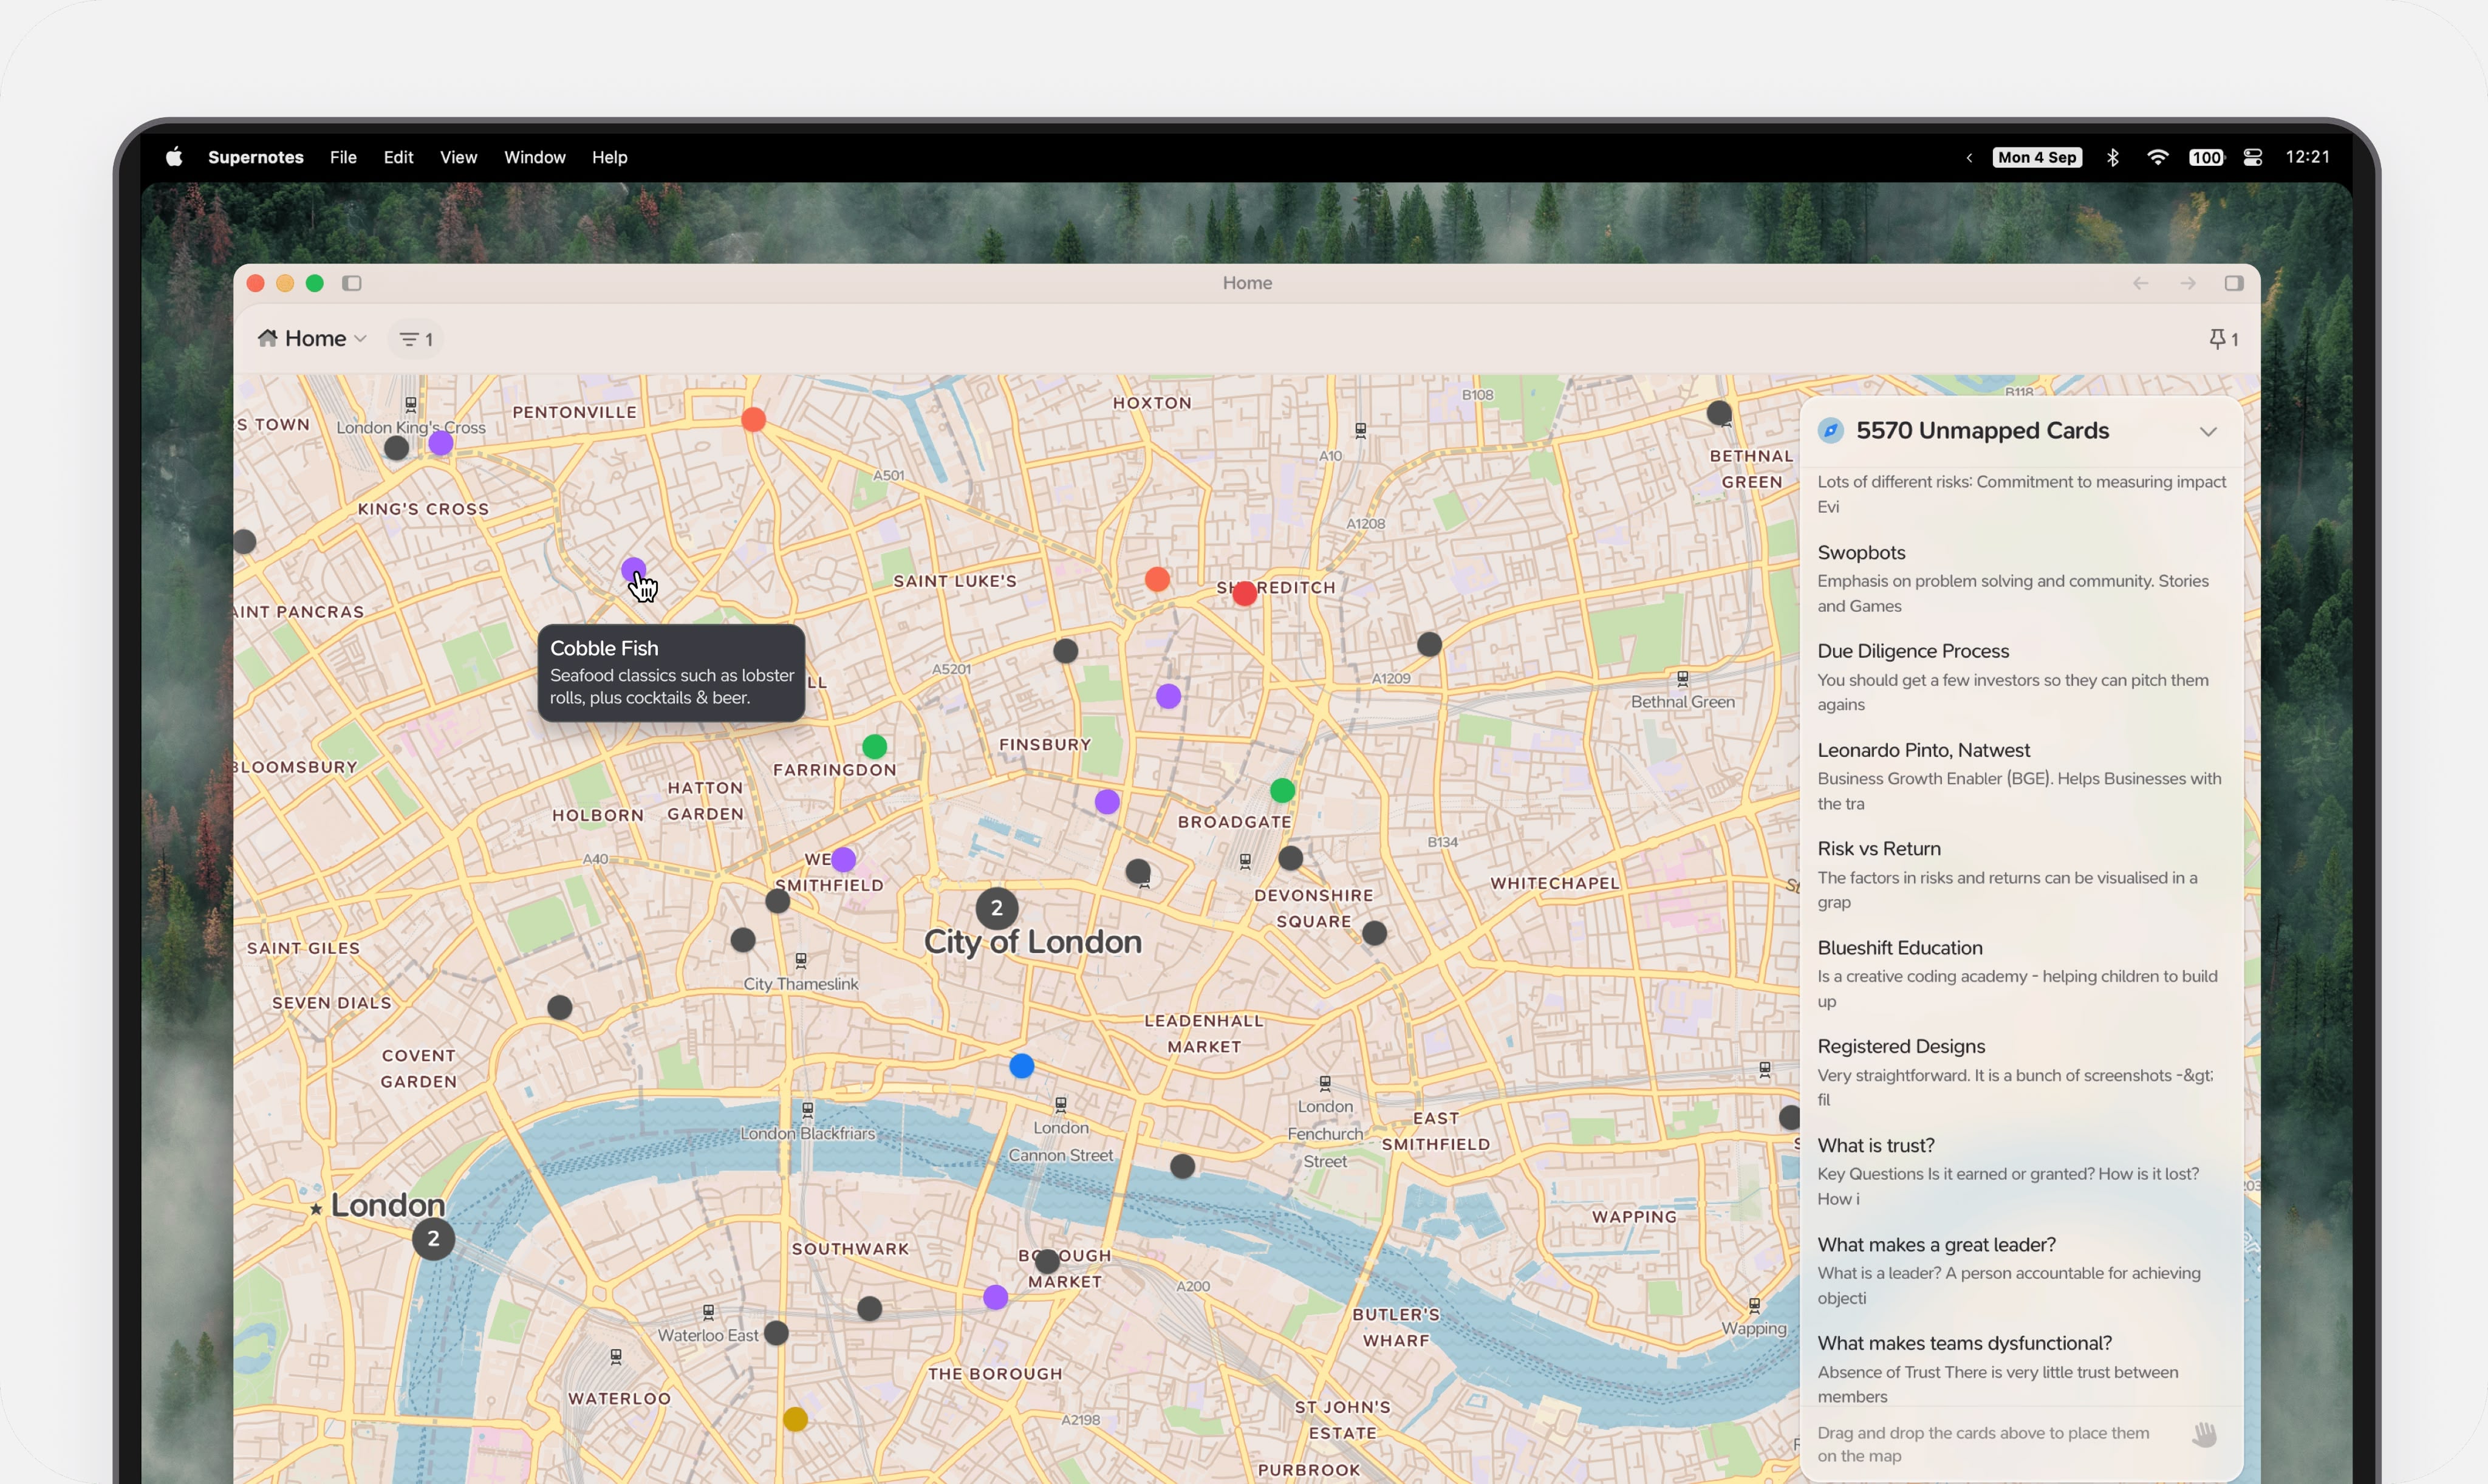The image size is (2488, 1484).
Task: Toggle the sidebar icon in title bar
Action: pyautogui.click(x=351, y=283)
